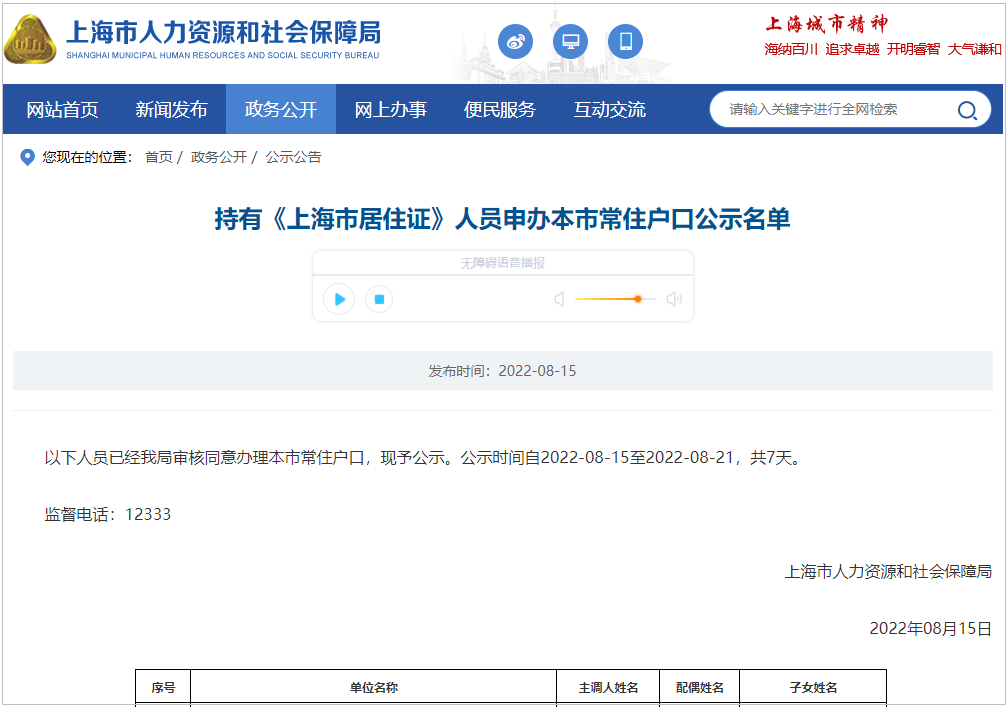Select the 政务公开 navigation tab
The width and height of the screenshot is (1008, 707).
(x=281, y=109)
